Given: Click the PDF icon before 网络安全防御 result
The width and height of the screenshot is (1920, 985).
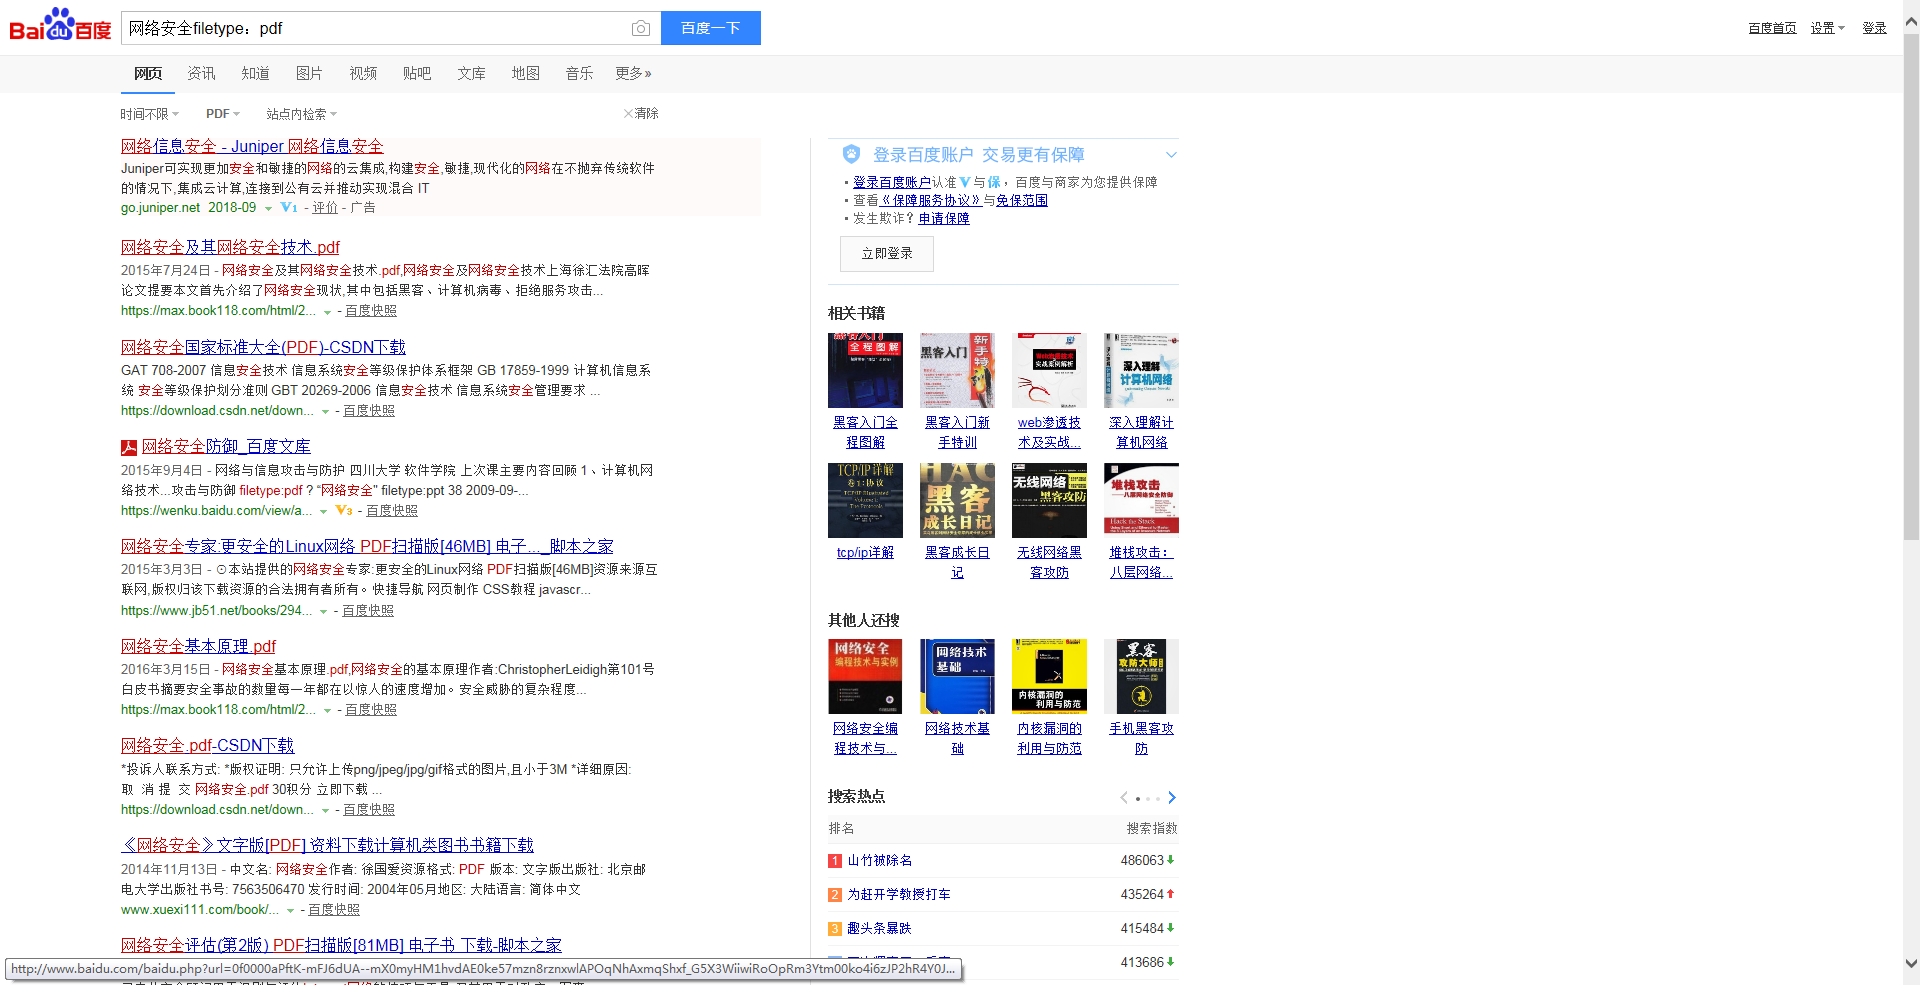Looking at the screenshot, I should [129, 447].
